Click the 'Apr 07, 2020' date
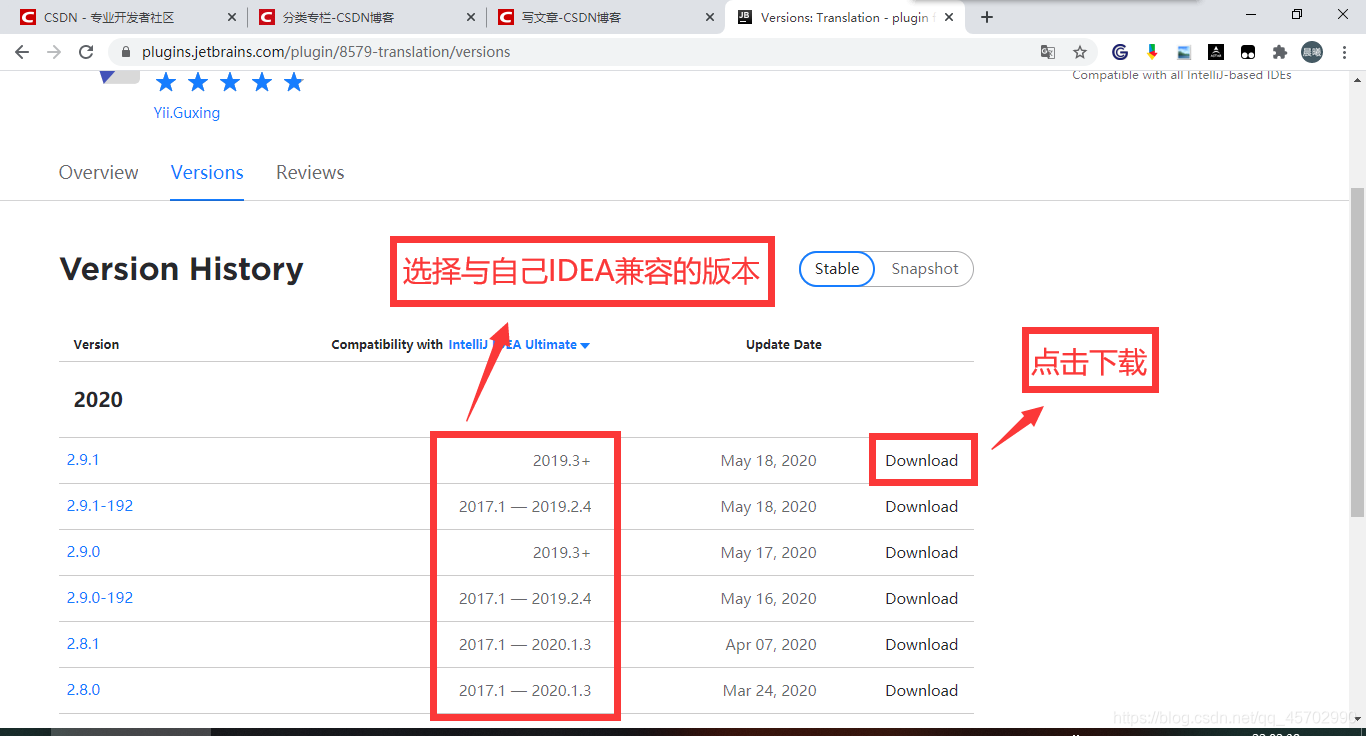This screenshot has height=736, width=1366. (x=771, y=645)
